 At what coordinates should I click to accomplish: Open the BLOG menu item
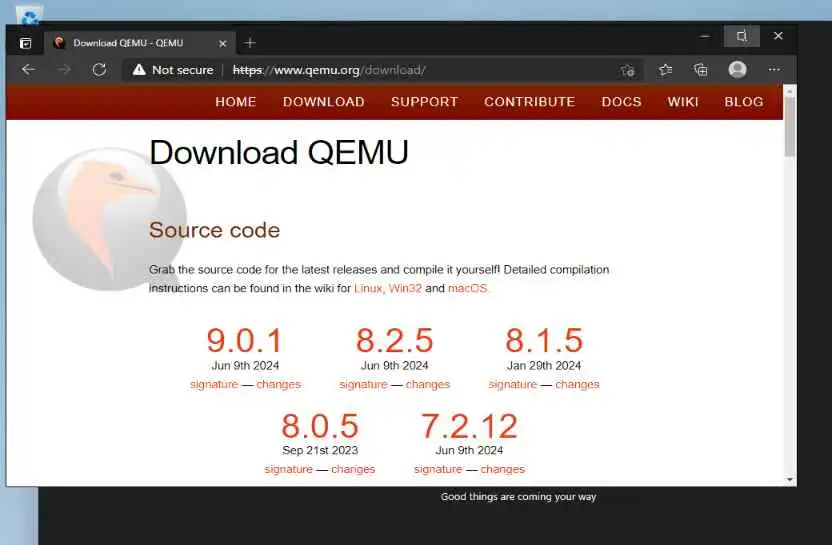tap(744, 102)
